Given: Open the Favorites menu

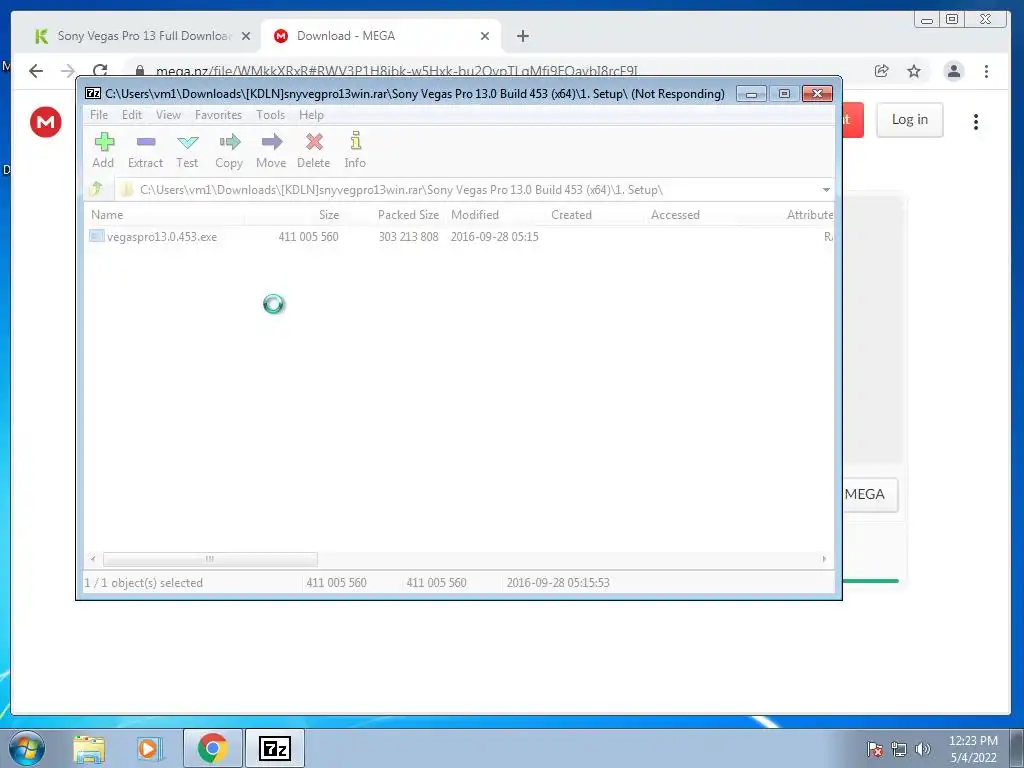Looking at the screenshot, I should (x=218, y=115).
